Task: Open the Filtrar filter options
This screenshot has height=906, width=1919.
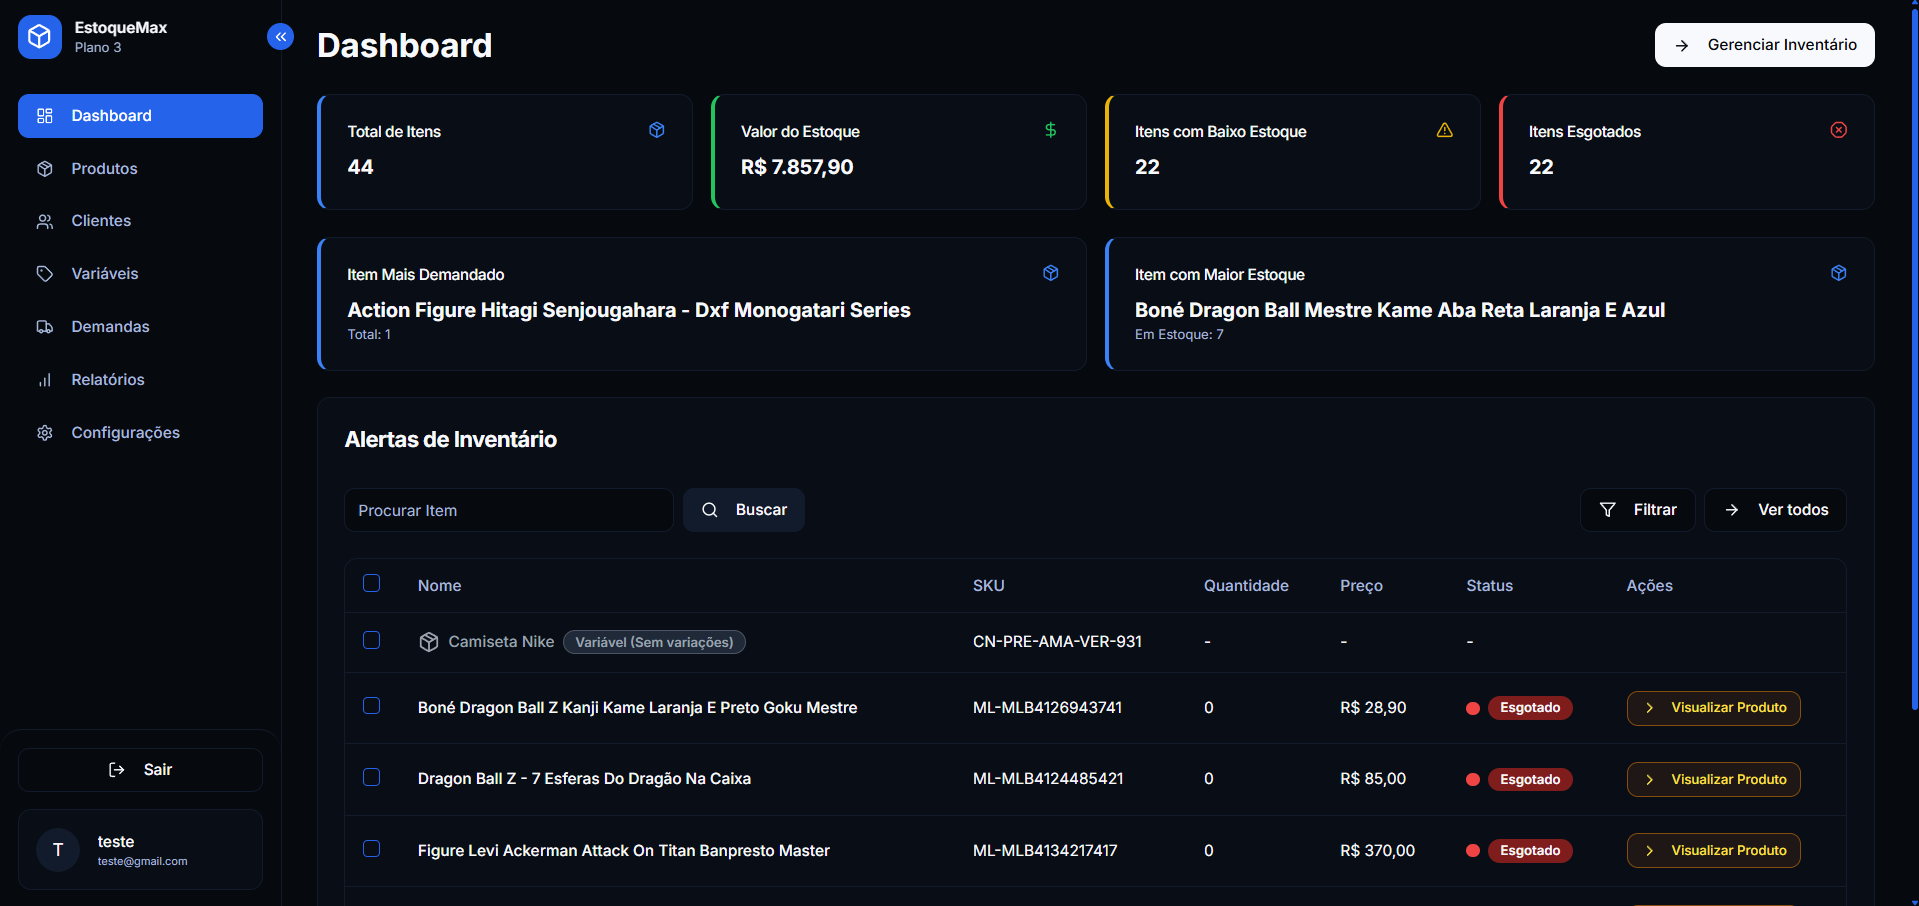Action: [1637, 510]
